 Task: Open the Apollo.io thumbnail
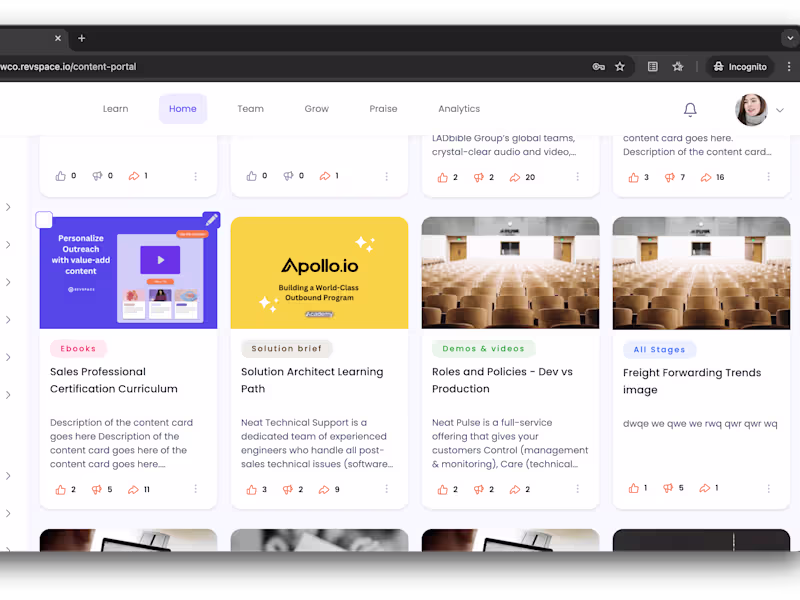tap(319, 273)
